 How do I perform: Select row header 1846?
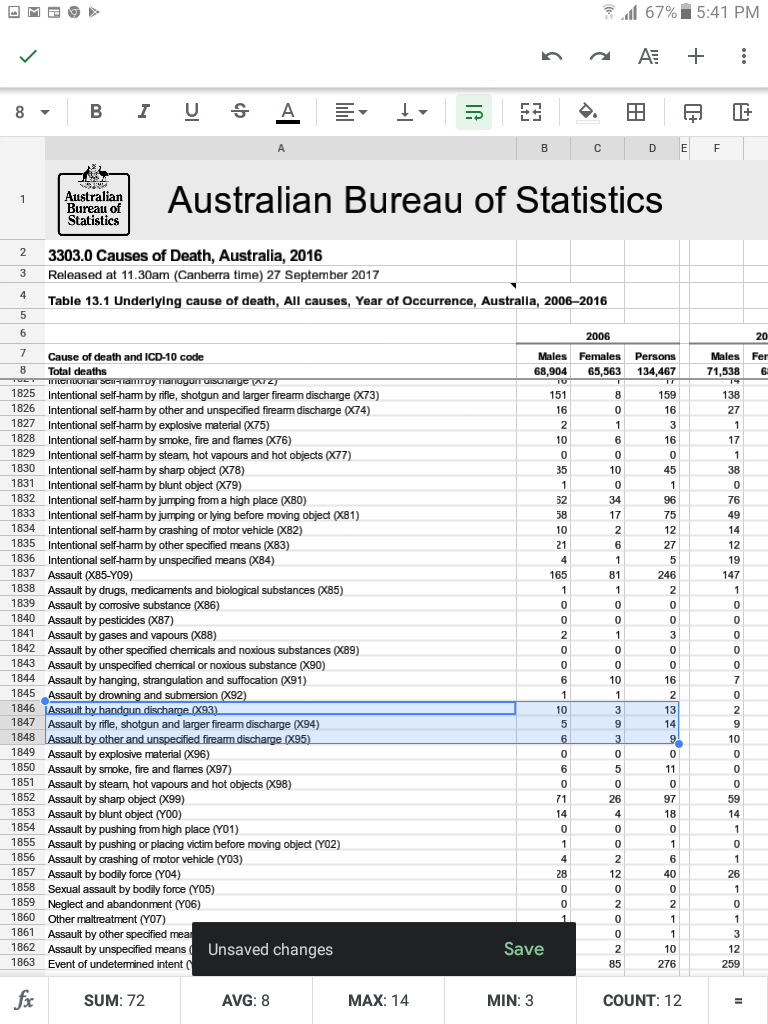(23, 709)
